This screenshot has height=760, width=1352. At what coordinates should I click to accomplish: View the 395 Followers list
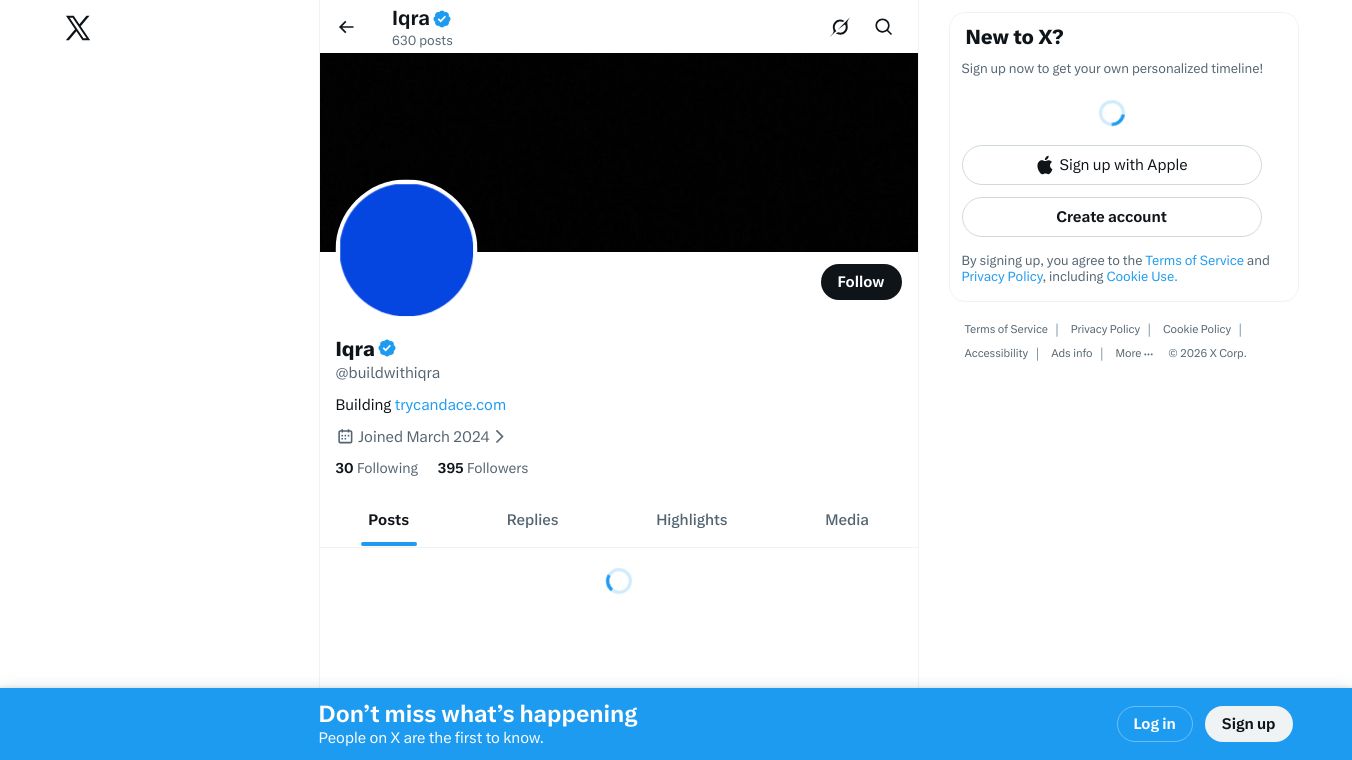[x=482, y=468]
